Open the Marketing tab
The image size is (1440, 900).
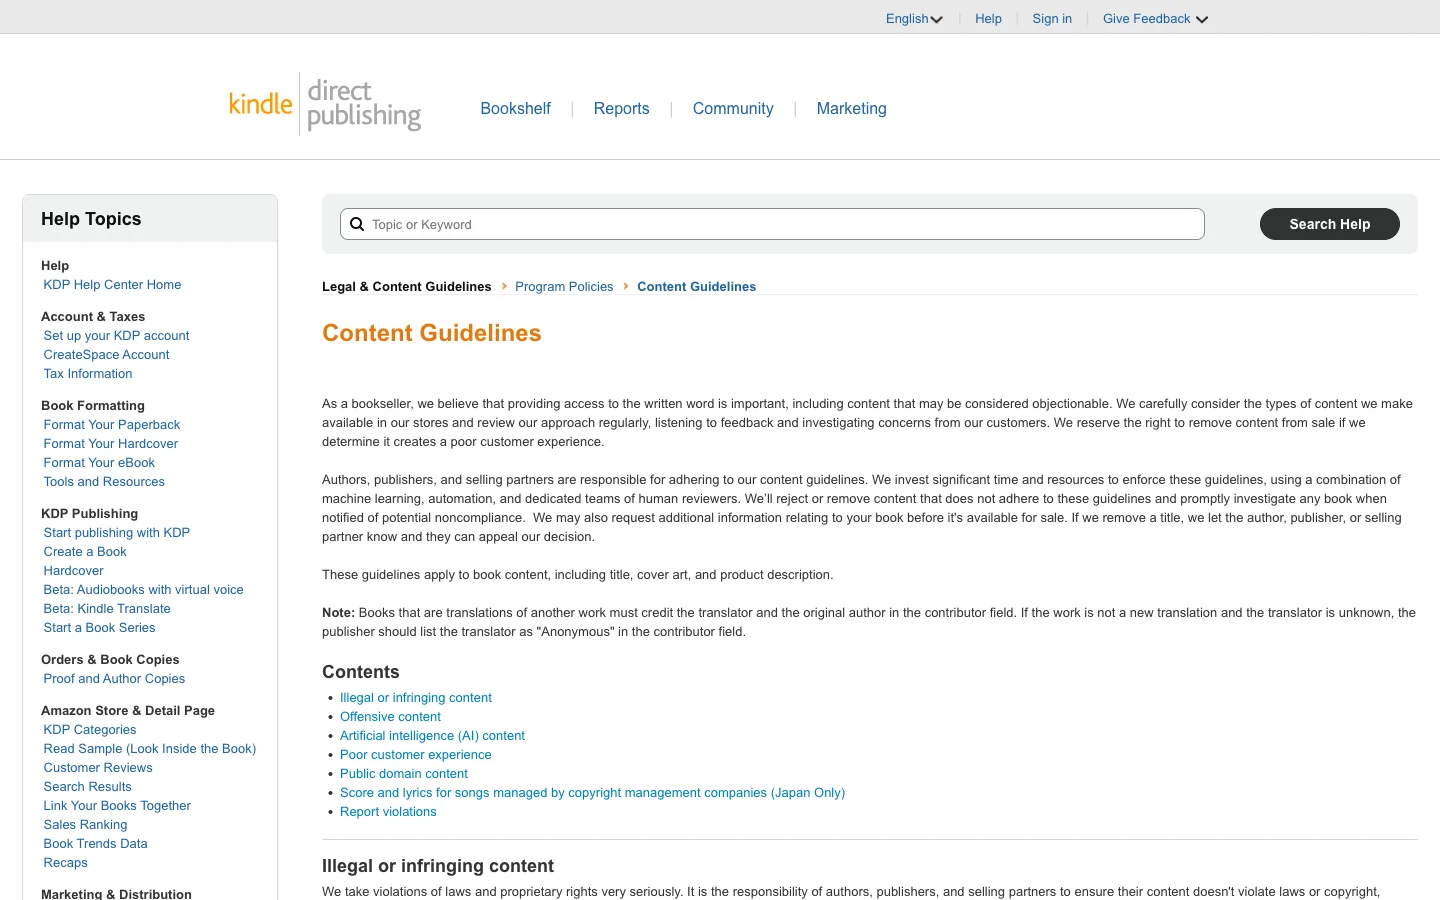tap(851, 108)
